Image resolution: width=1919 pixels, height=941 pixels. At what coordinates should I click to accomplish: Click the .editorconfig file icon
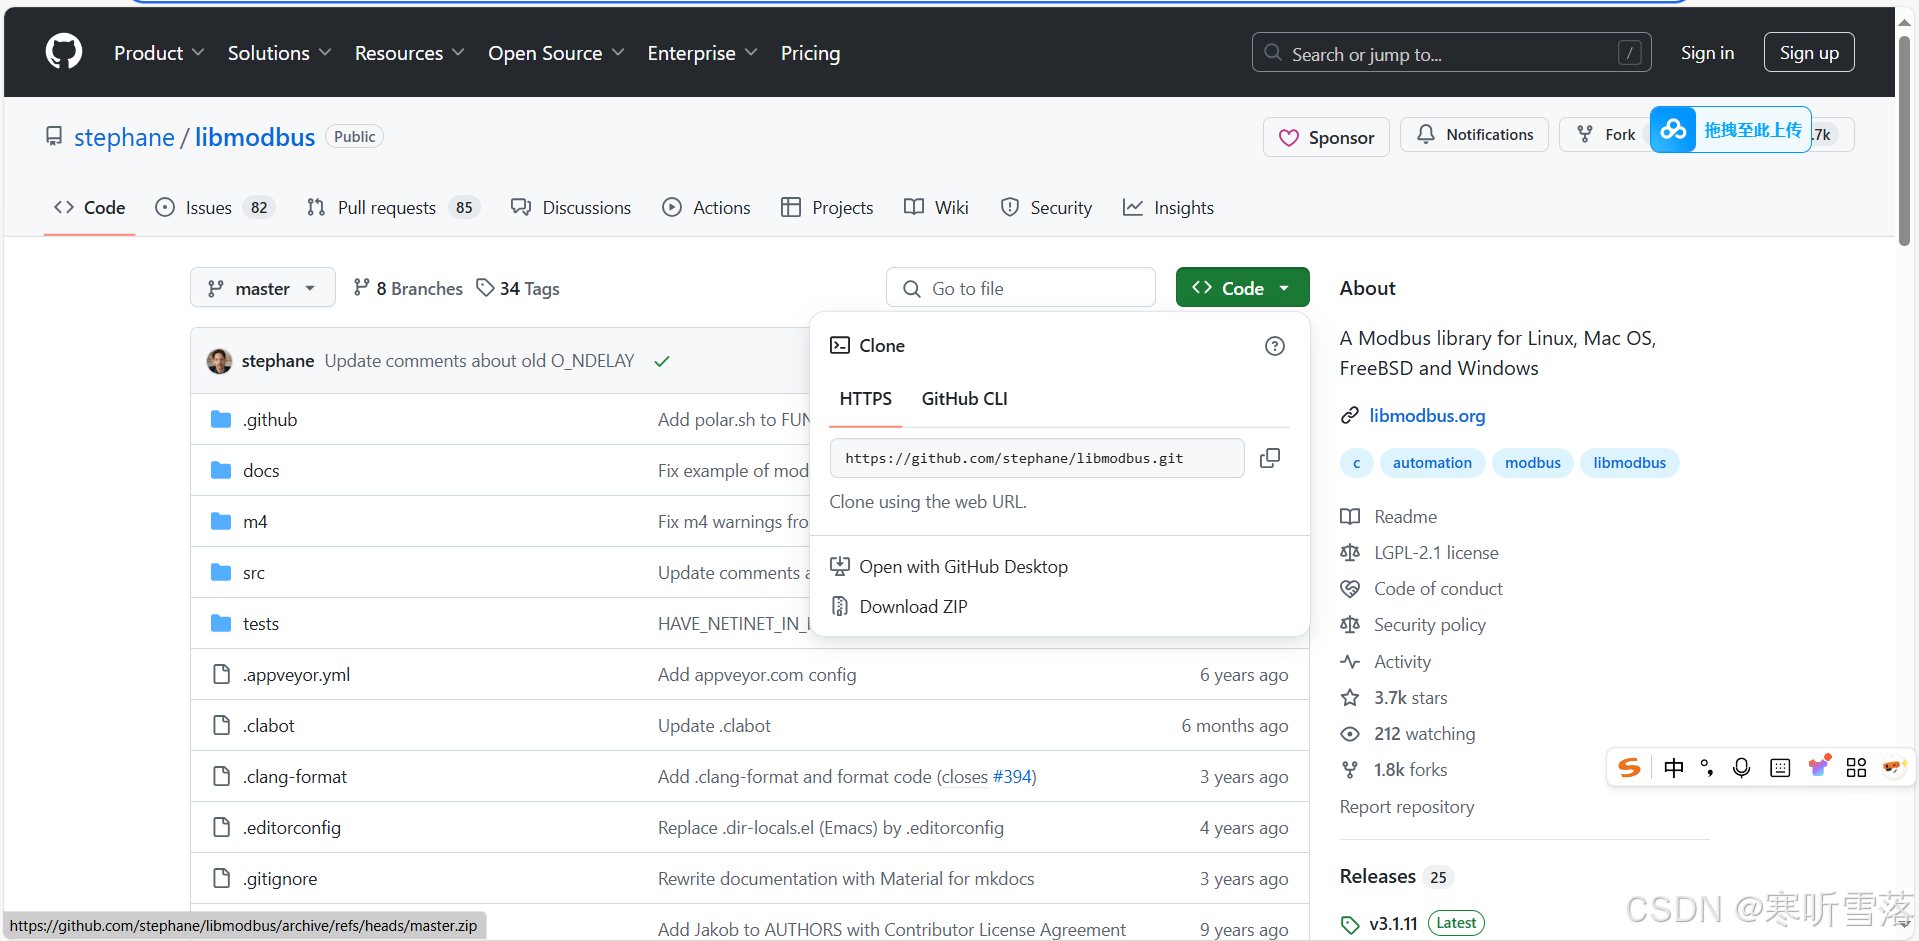point(221,827)
